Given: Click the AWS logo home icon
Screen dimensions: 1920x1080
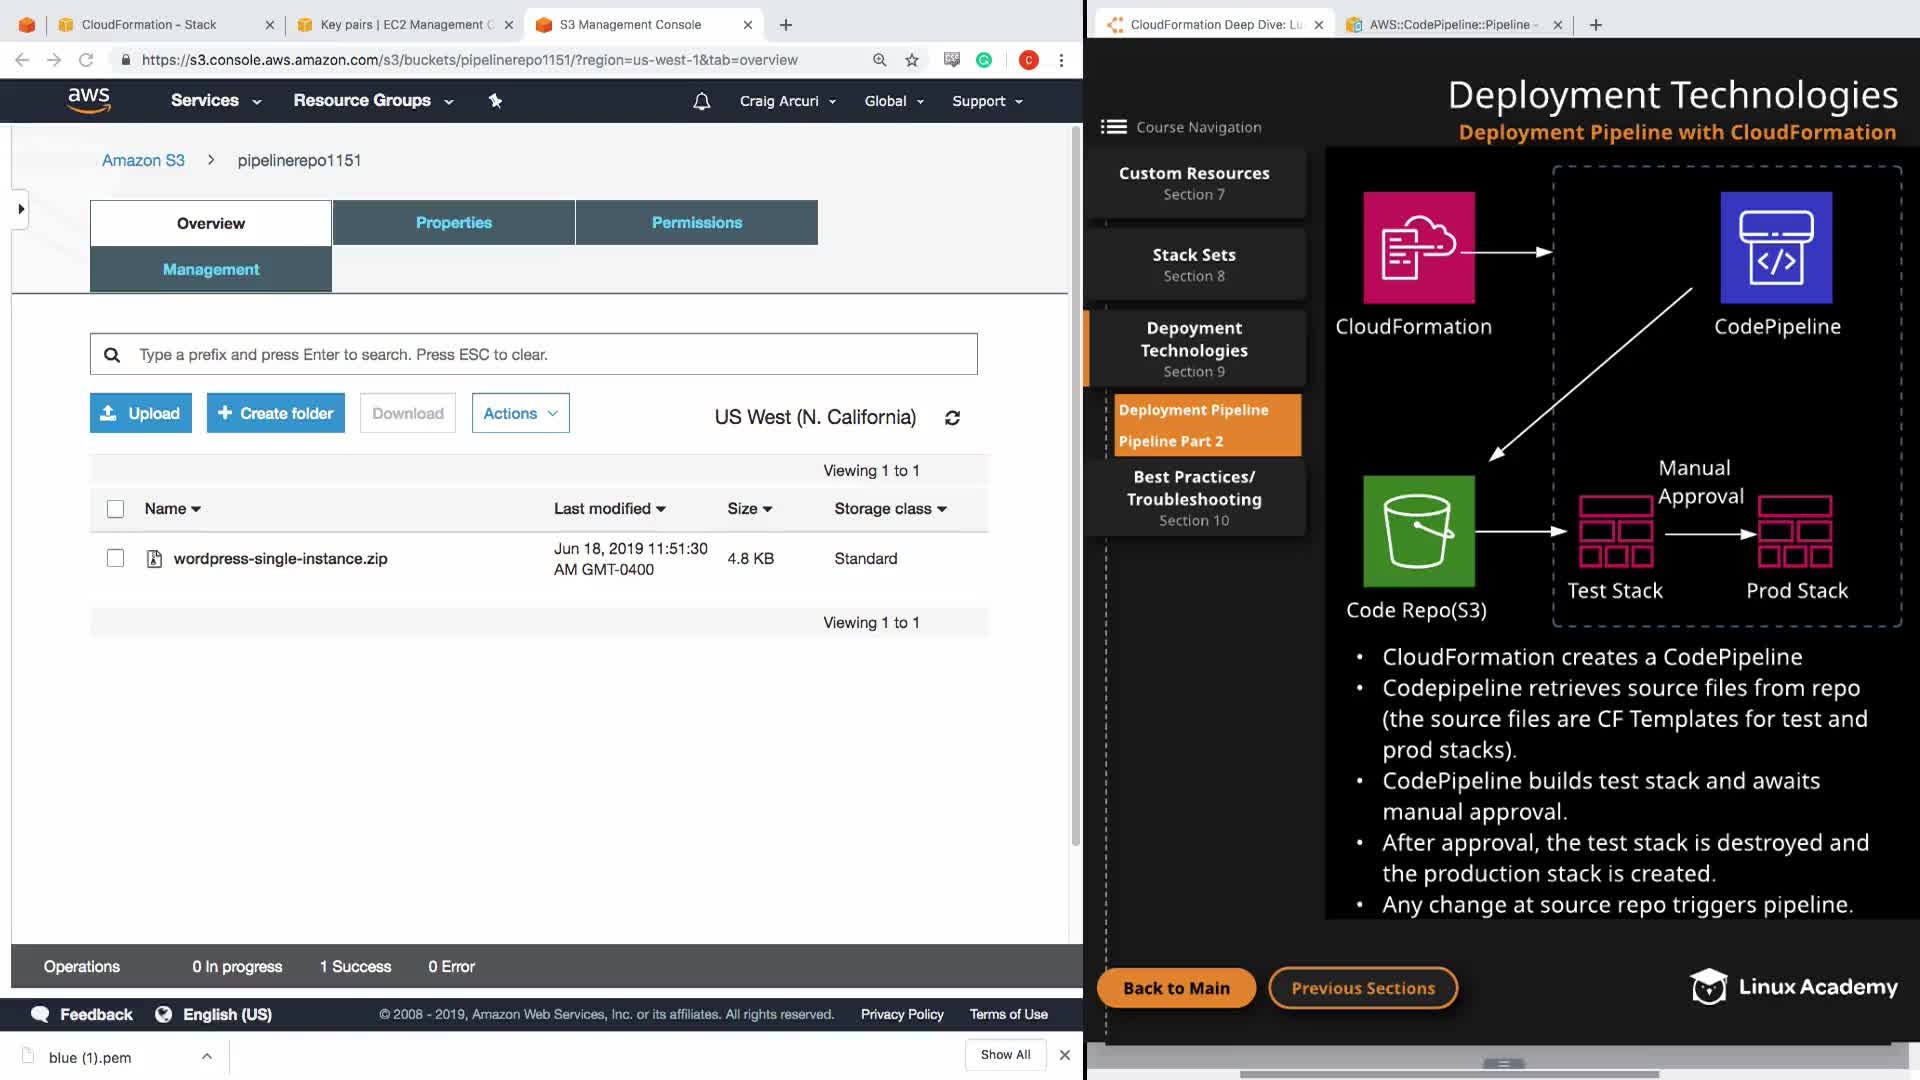Looking at the screenshot, I should coord(88,100).
